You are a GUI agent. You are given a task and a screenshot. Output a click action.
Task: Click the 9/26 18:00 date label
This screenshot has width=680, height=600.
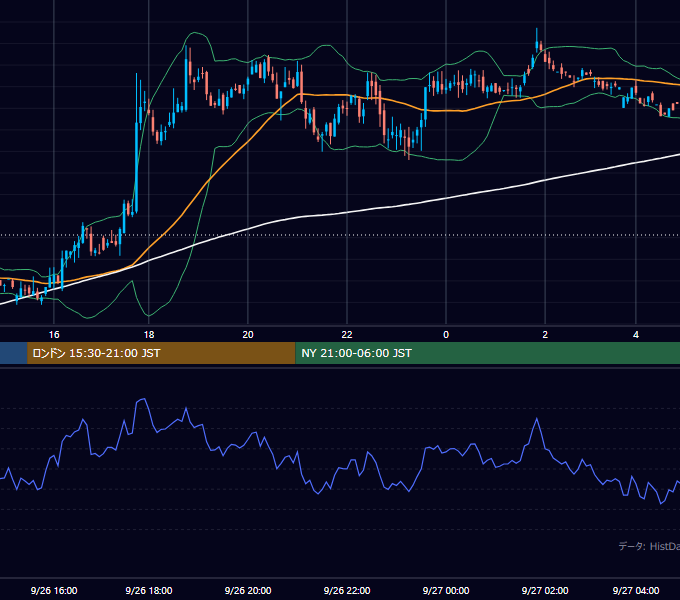(x=149, y=590)
